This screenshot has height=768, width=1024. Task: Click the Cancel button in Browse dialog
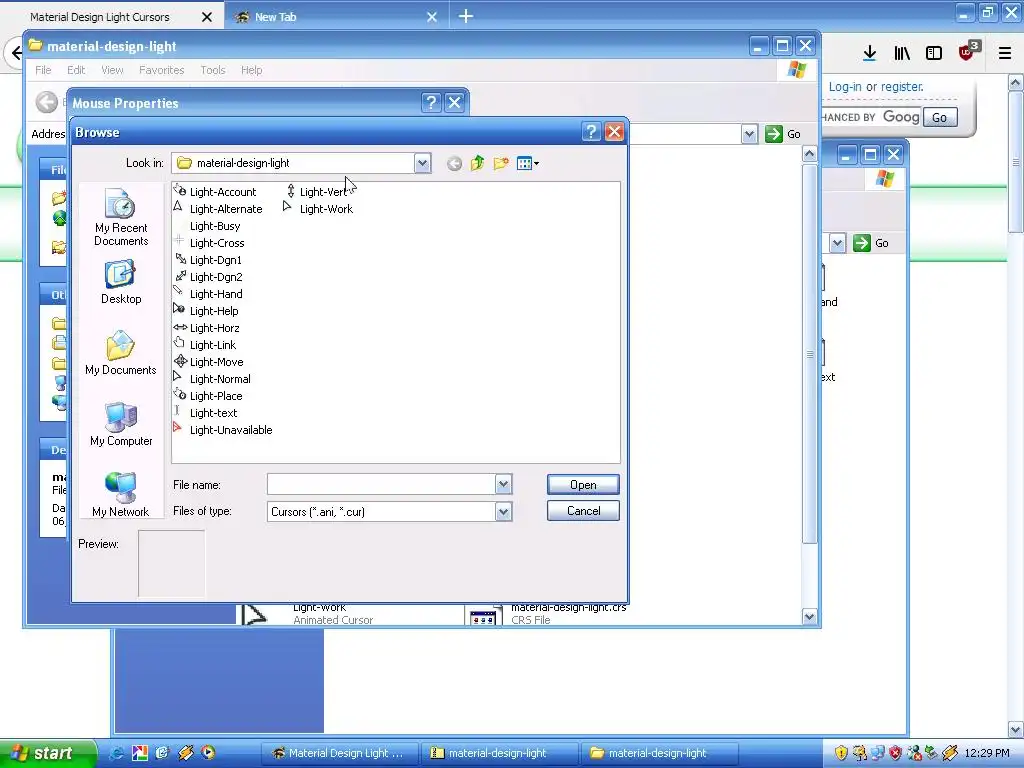pos(583,511)
